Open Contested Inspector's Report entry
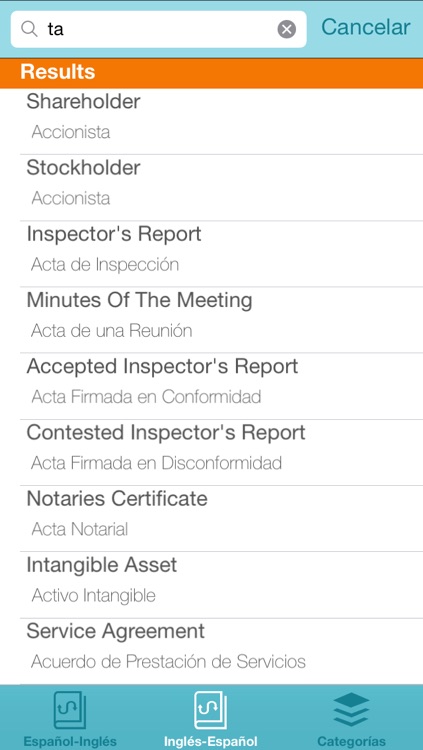423x750 pixels. (222, 452)
